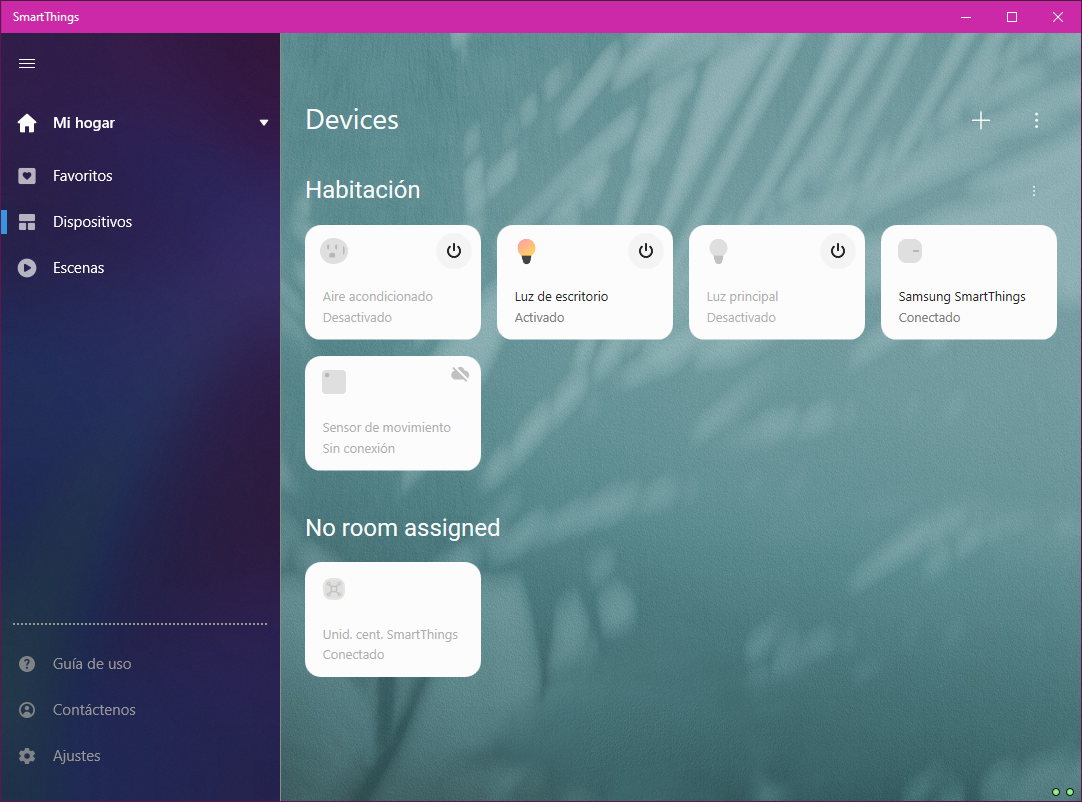Open the Unid. cent. SmartThings card
The image size is (1082, 802).
pos(393,619)
